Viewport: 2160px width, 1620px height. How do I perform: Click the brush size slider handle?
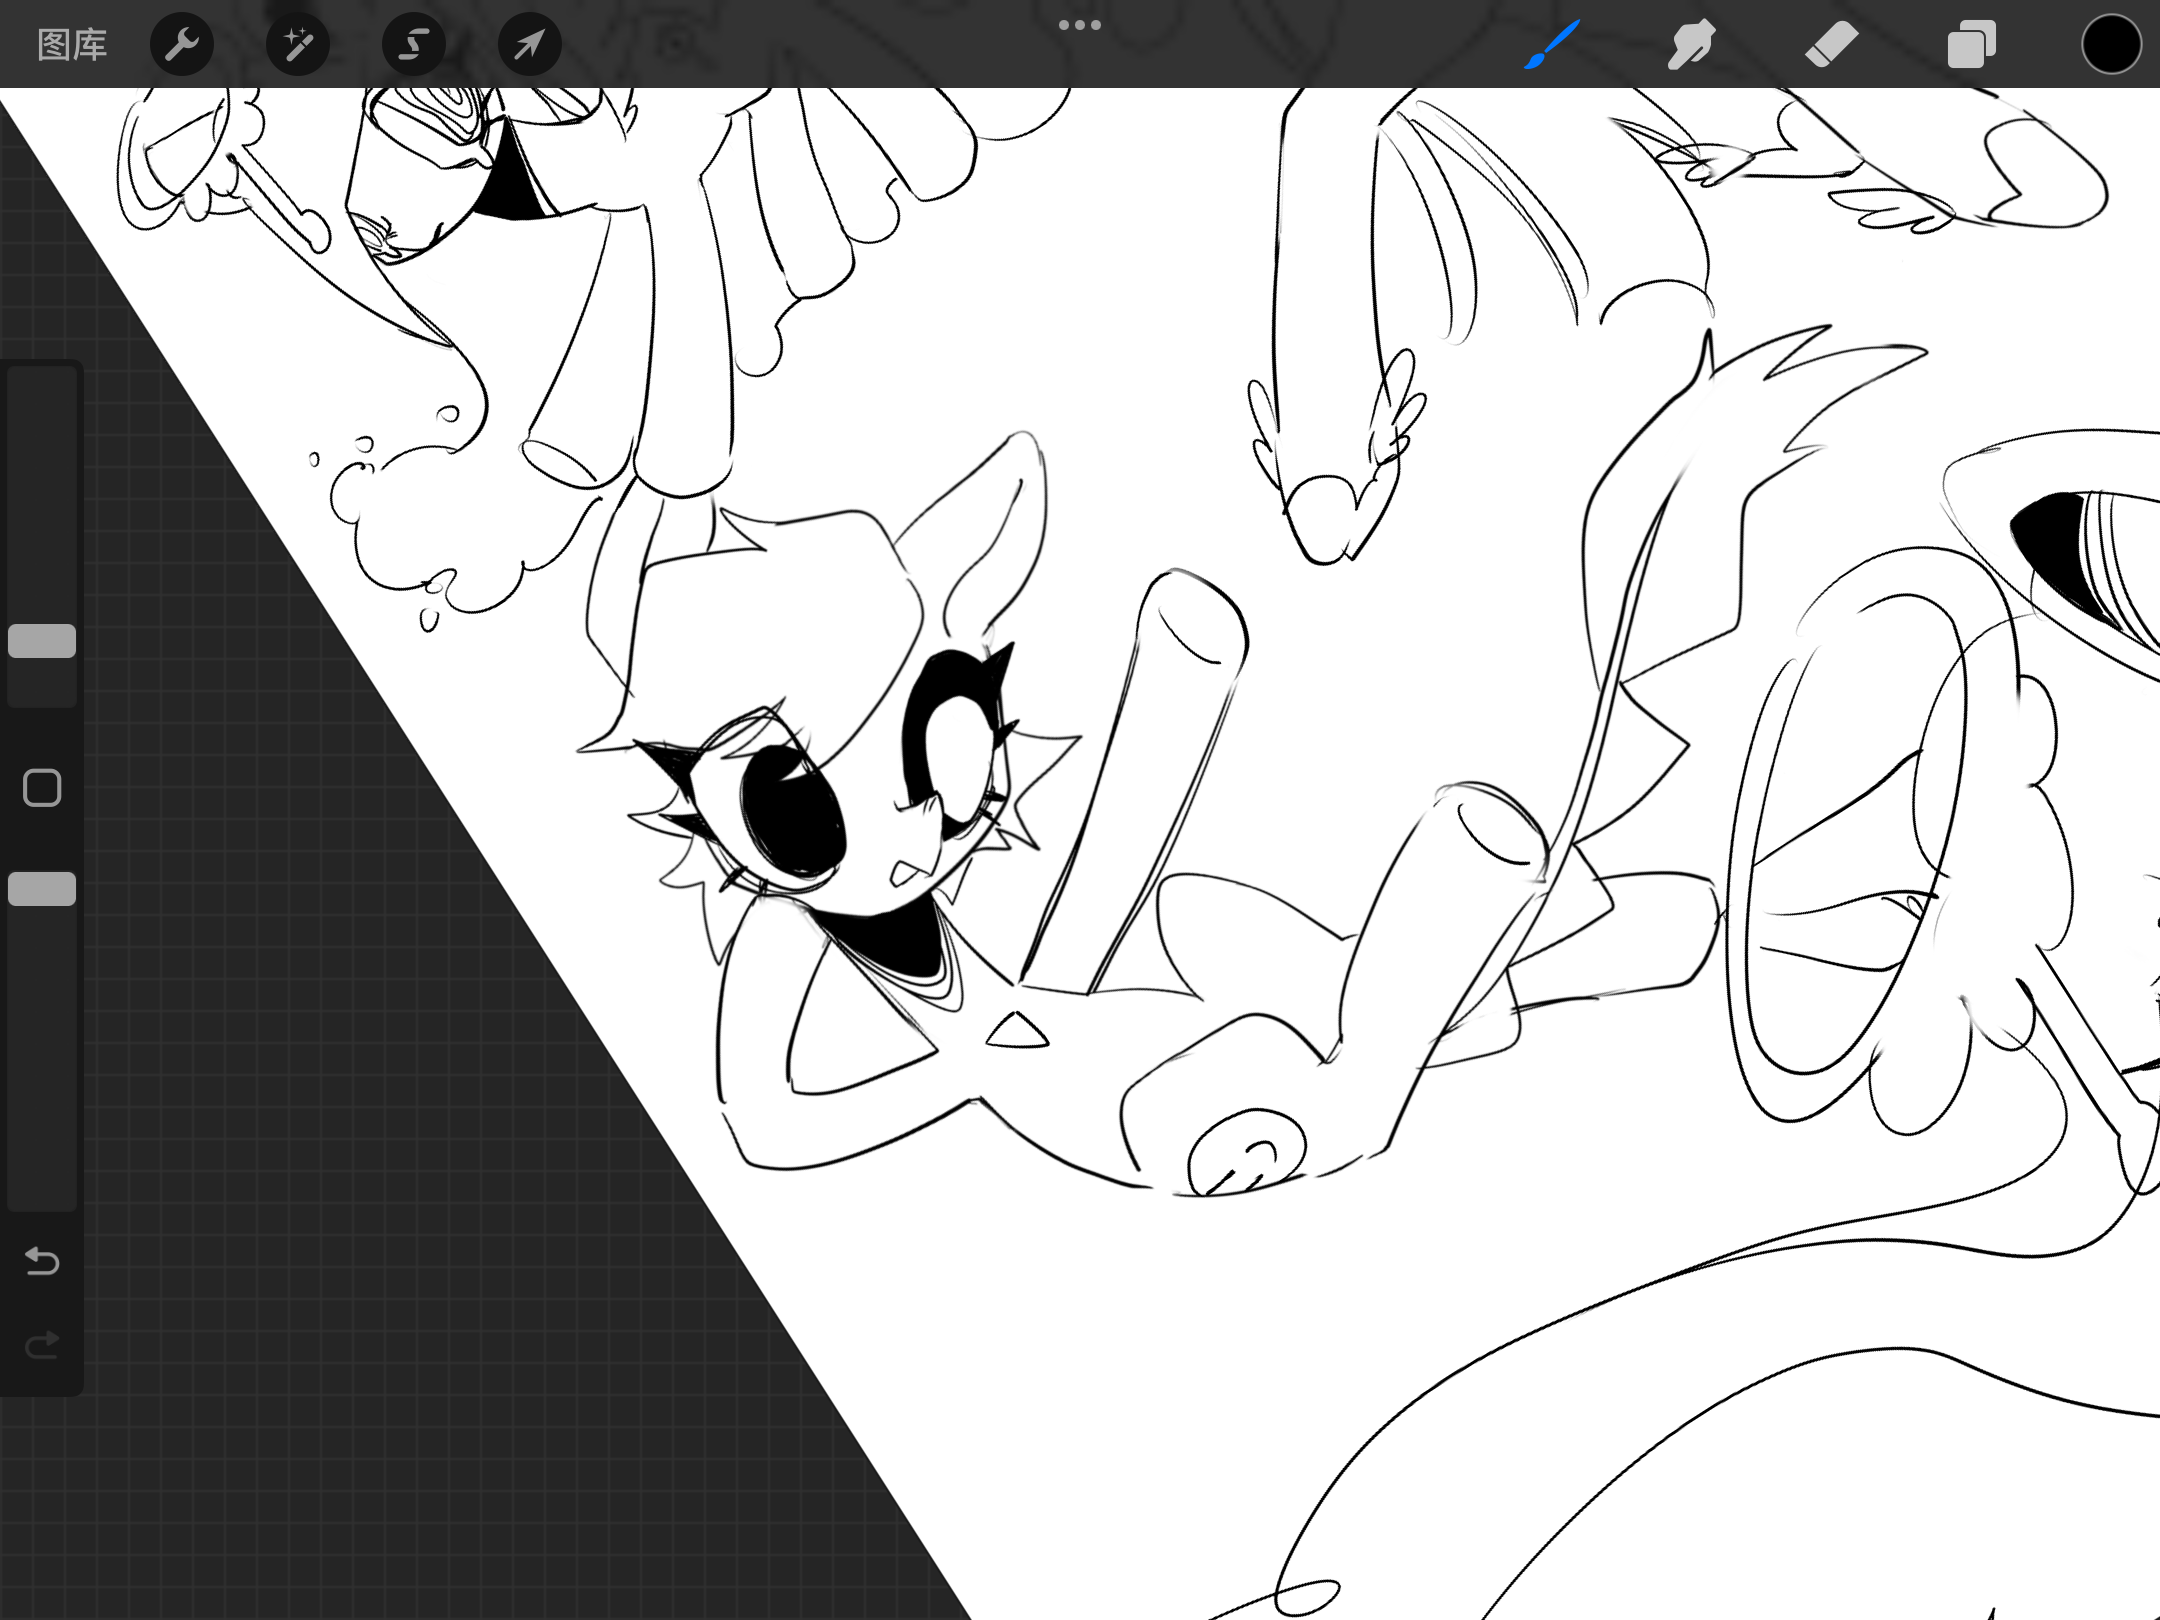pos(42,641)
